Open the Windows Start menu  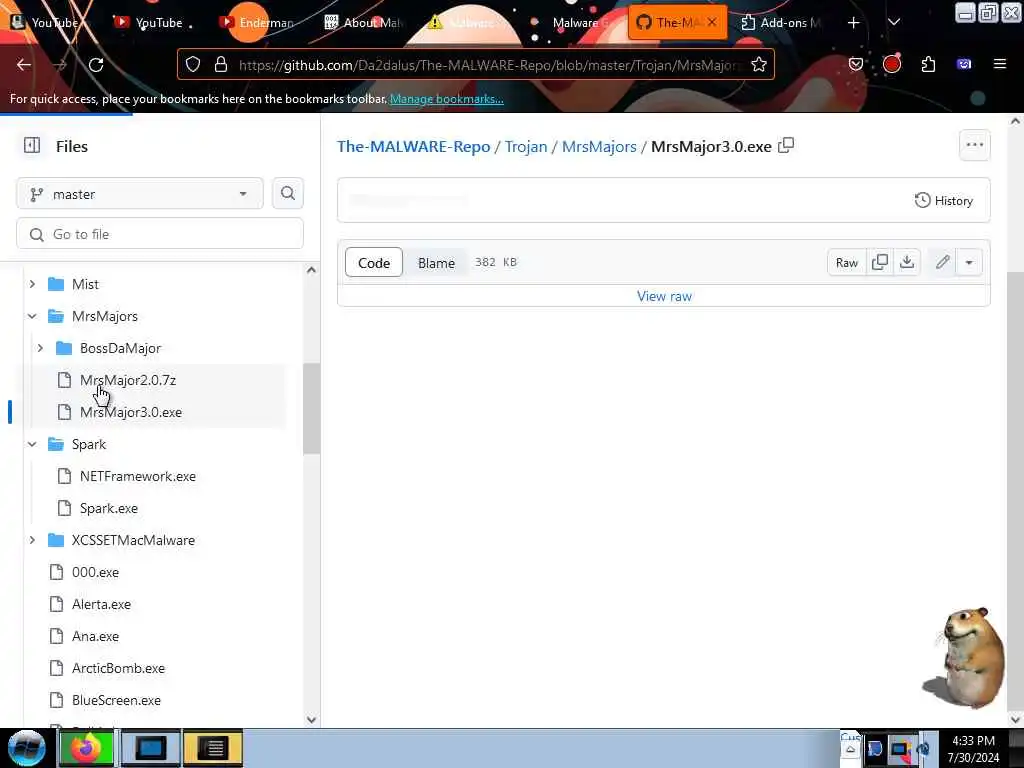click(26, 748)
